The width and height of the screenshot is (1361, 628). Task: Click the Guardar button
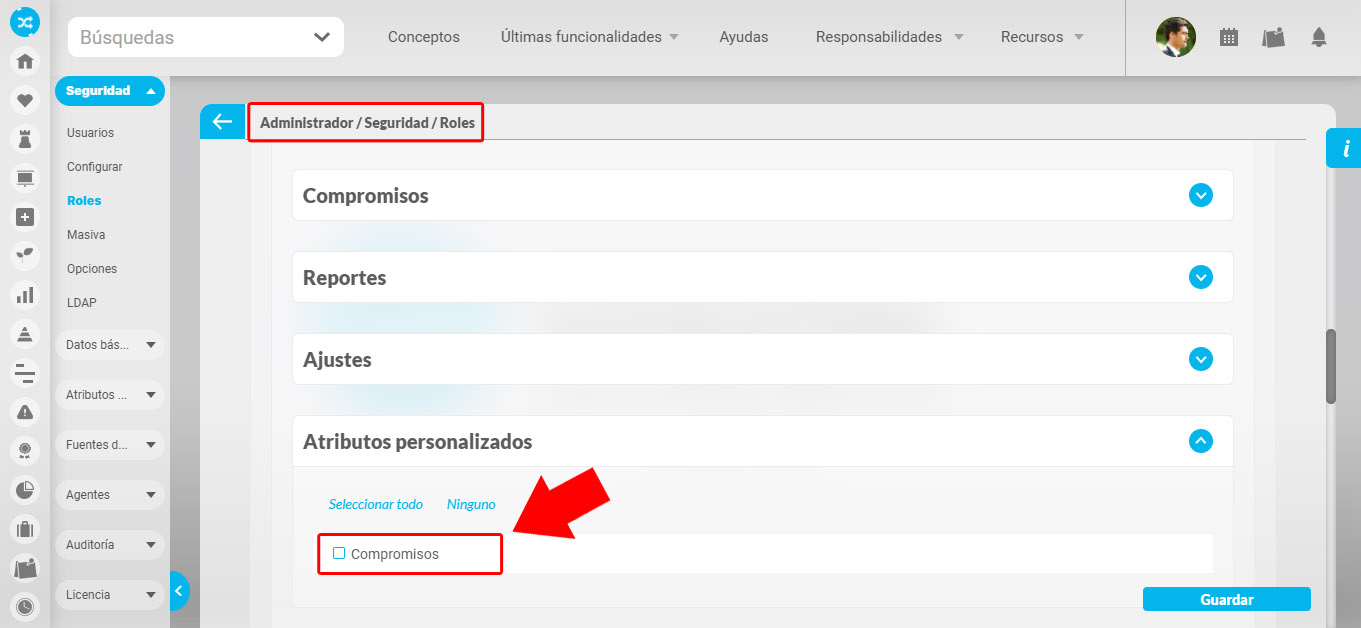pyautogui.click(x=1226, y=599)
